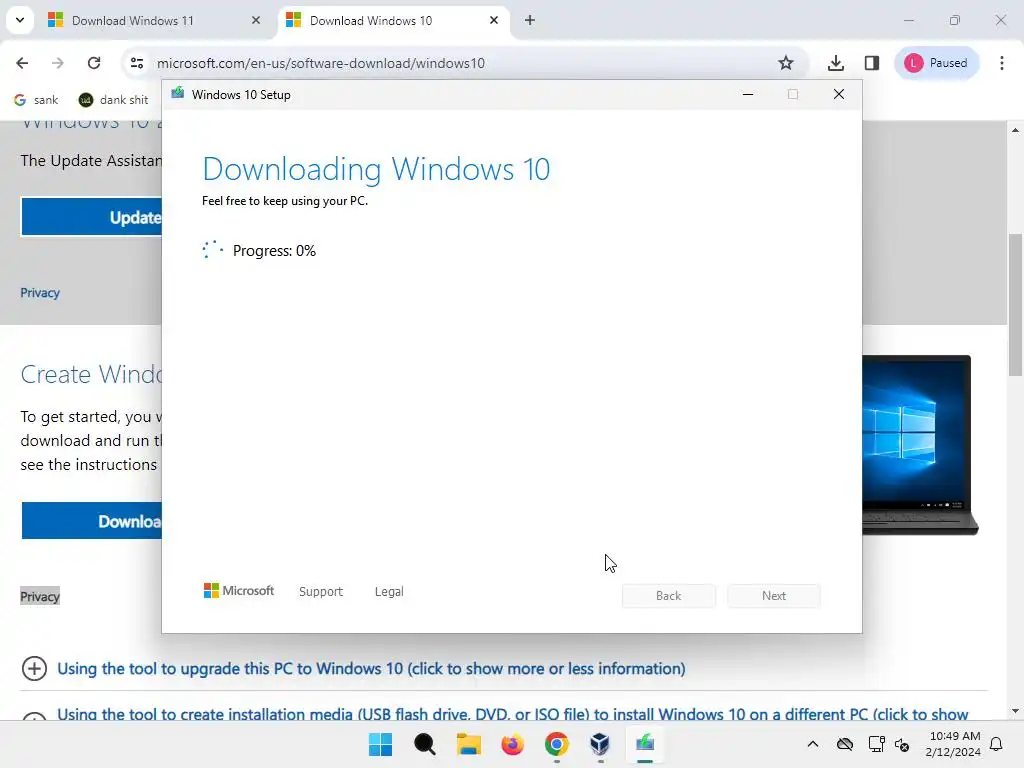Viewport: 1024px width, 768px height.
Task: Expand Using the tool to upgrade this PC
Action: (x=371, y=669)
